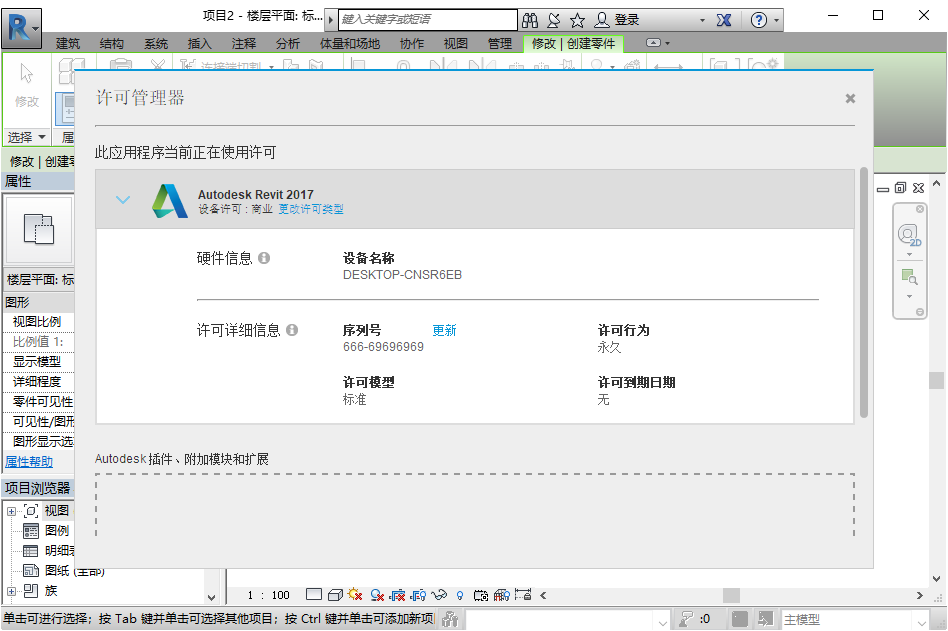948x631 pixels.
Task: Click the horizontal scrollbar thumb in view
Action: click(732, 595)
